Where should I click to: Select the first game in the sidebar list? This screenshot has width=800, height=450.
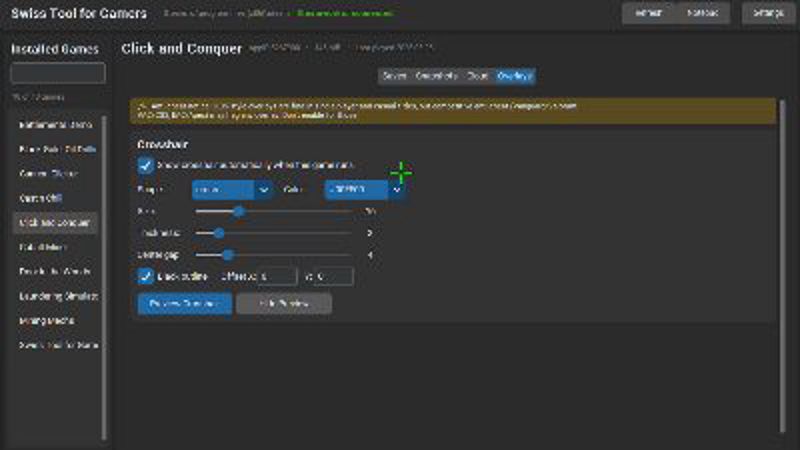pyautogui.click(x=55, y=125)
